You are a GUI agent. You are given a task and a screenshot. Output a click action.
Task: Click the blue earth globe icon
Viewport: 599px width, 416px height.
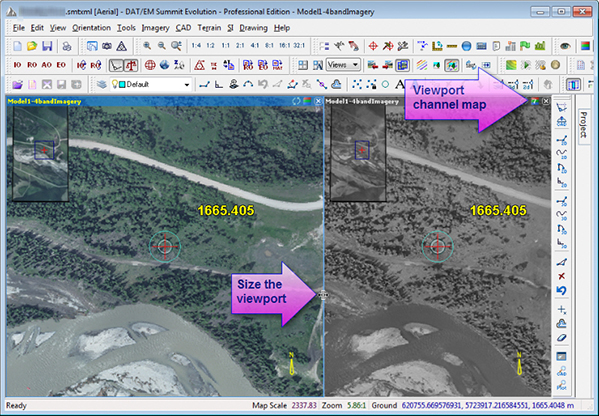(x=165, y=65)
